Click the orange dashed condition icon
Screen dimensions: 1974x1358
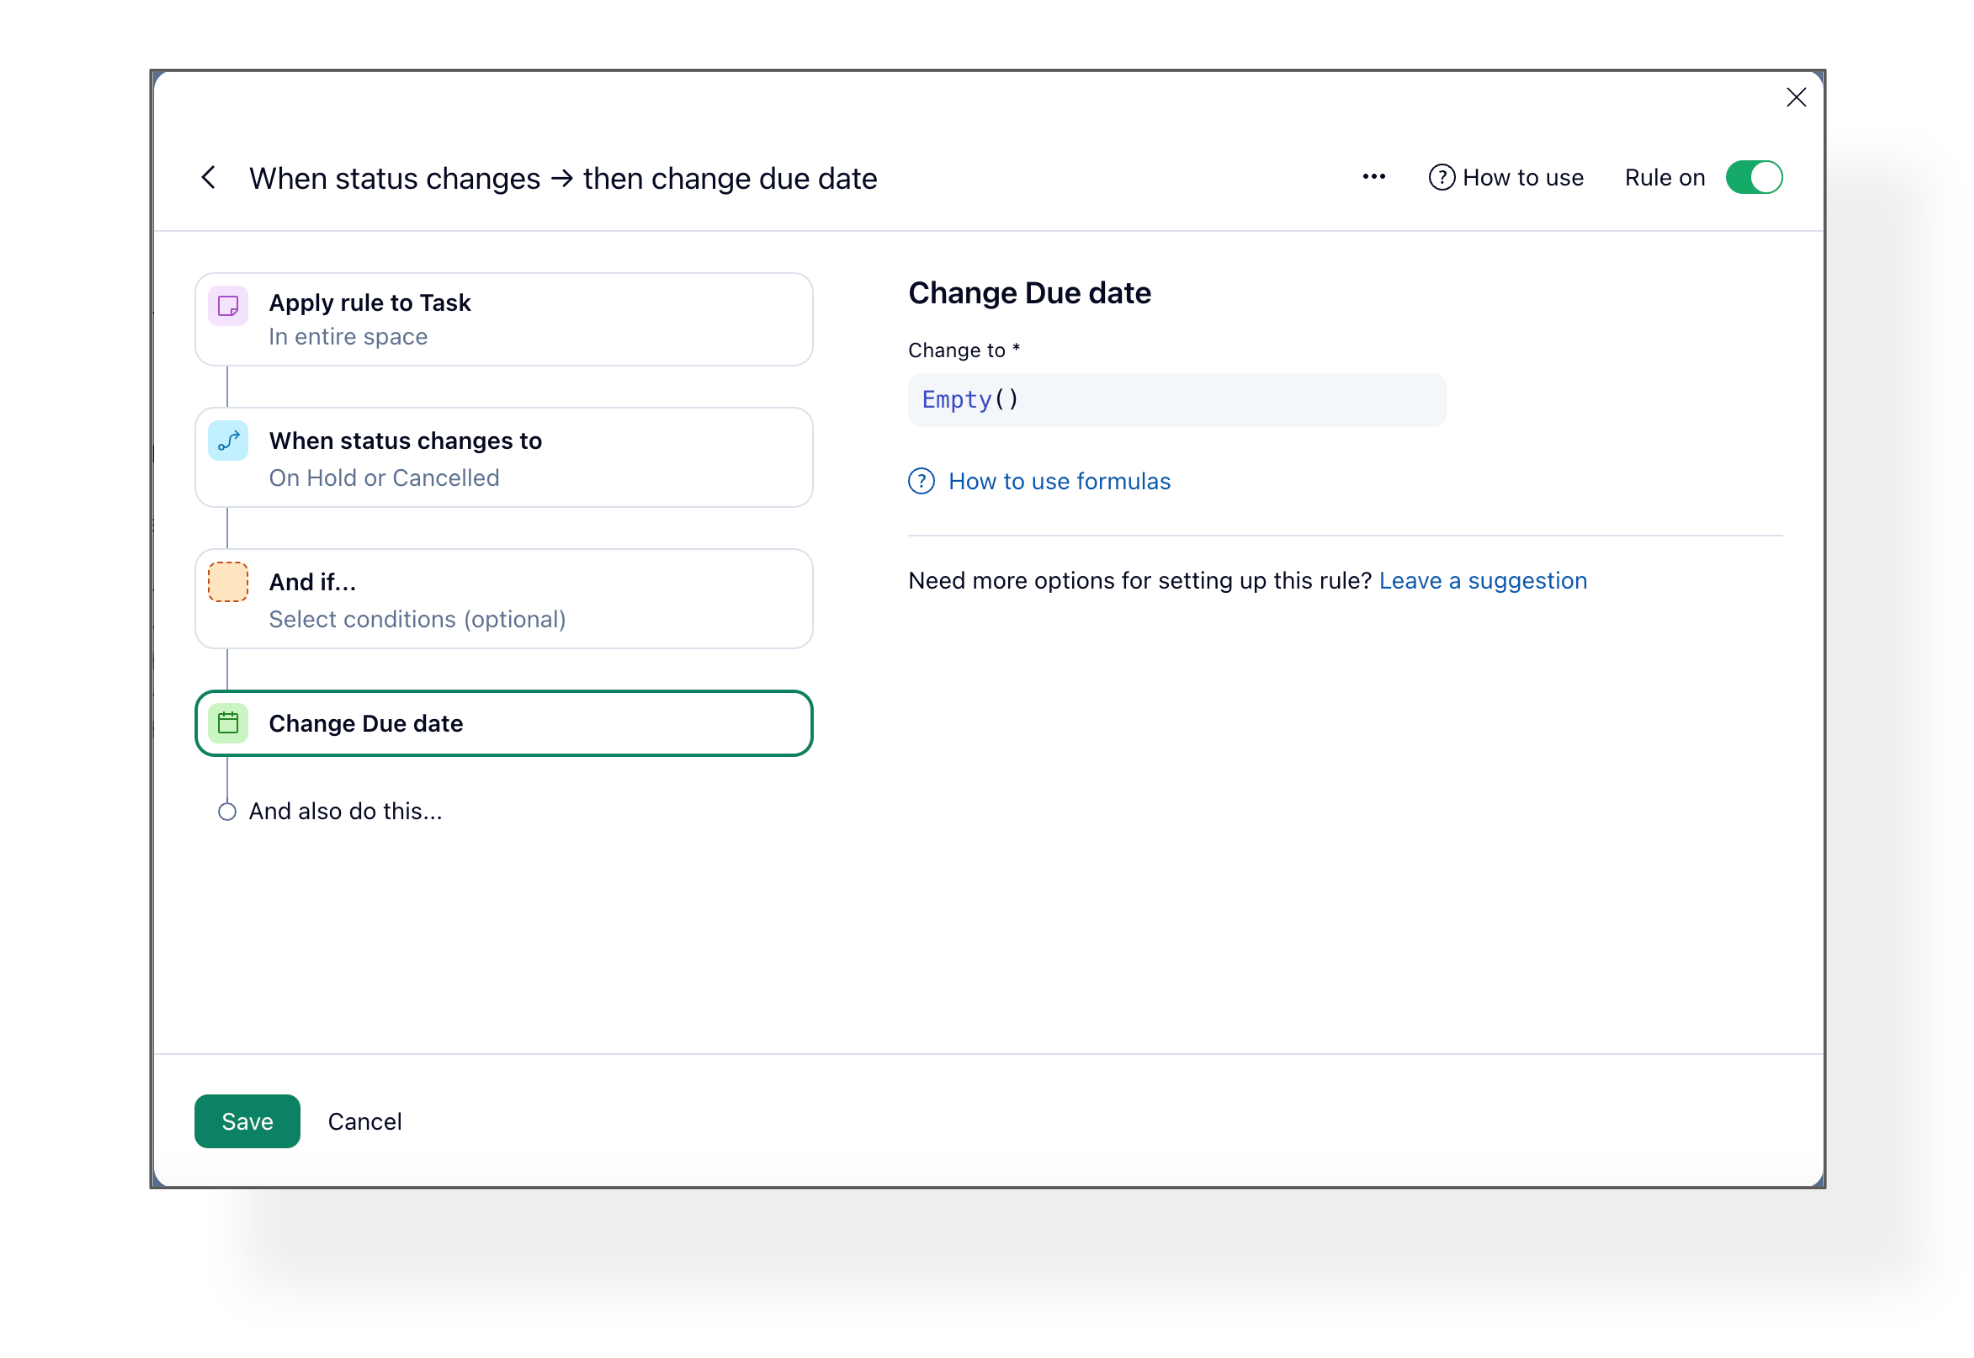click(228, 582)
